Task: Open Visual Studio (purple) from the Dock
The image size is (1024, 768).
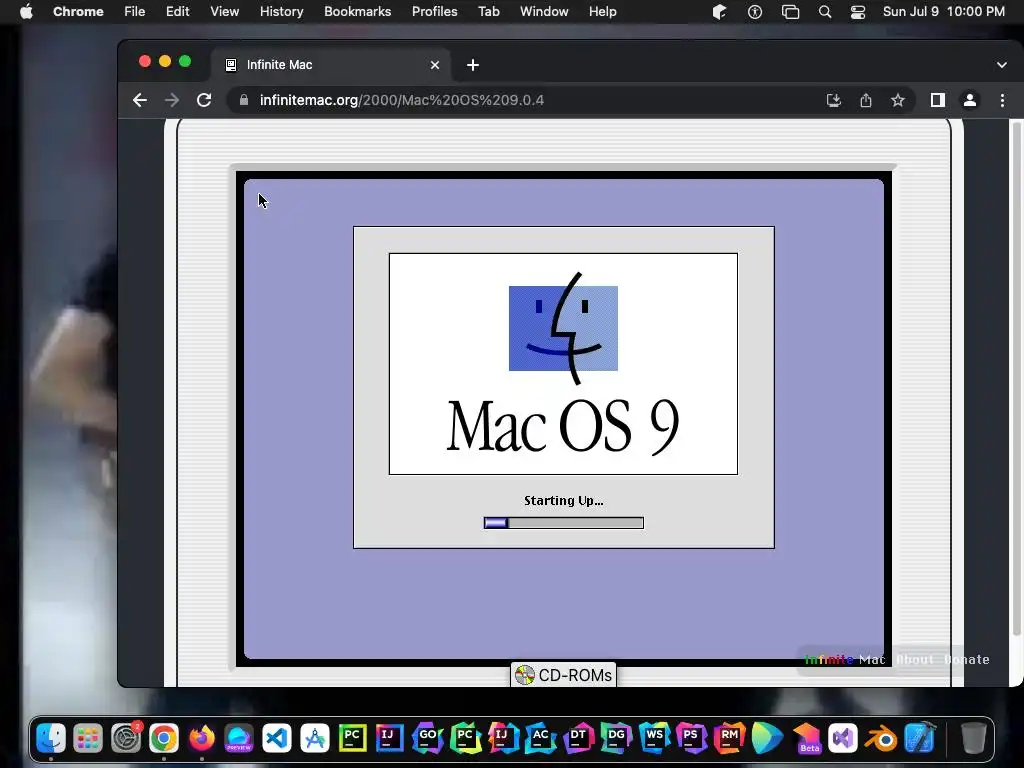Action: click(x=843, y=739)
